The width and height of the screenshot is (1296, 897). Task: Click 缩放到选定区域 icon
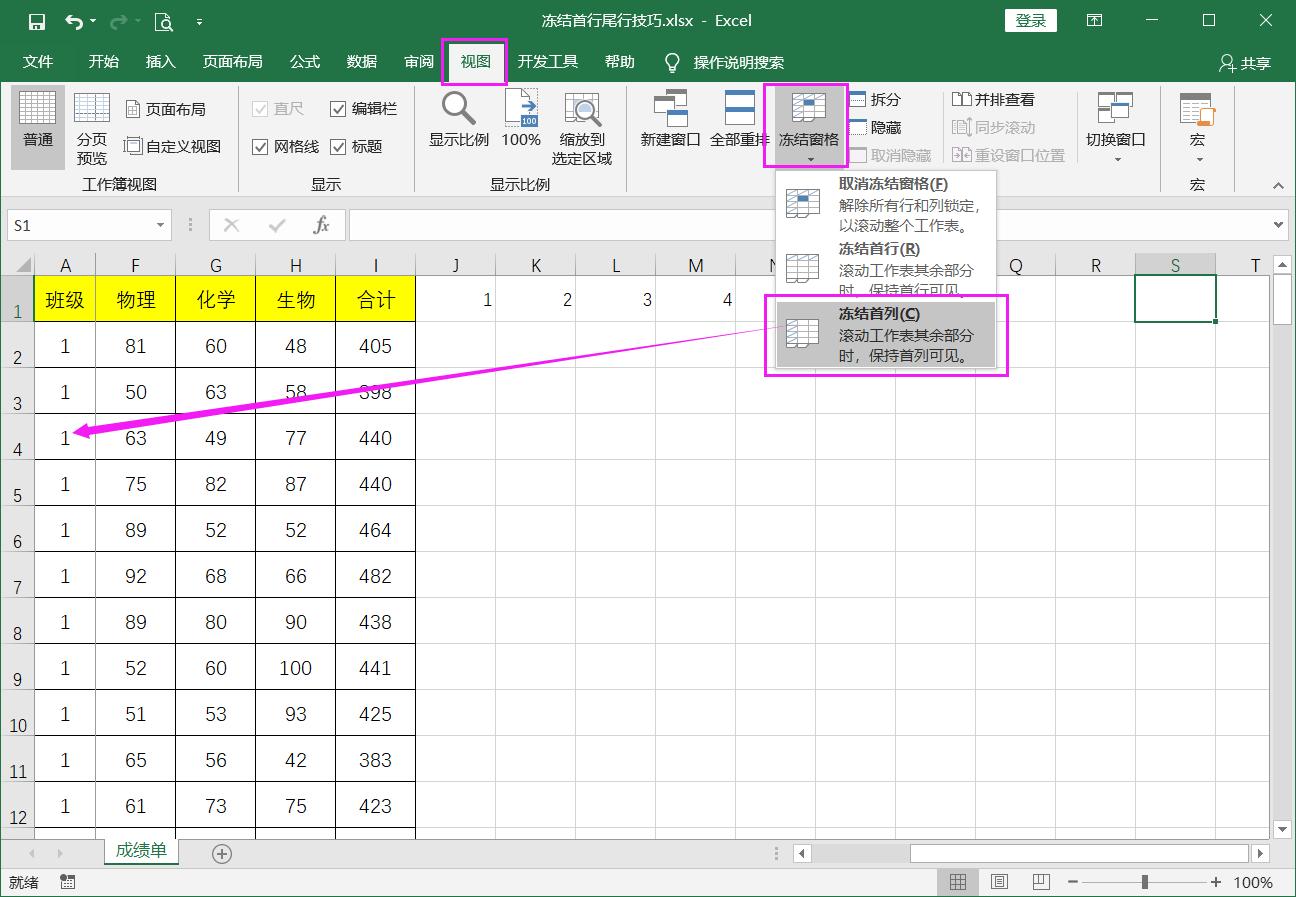[581, 122]
